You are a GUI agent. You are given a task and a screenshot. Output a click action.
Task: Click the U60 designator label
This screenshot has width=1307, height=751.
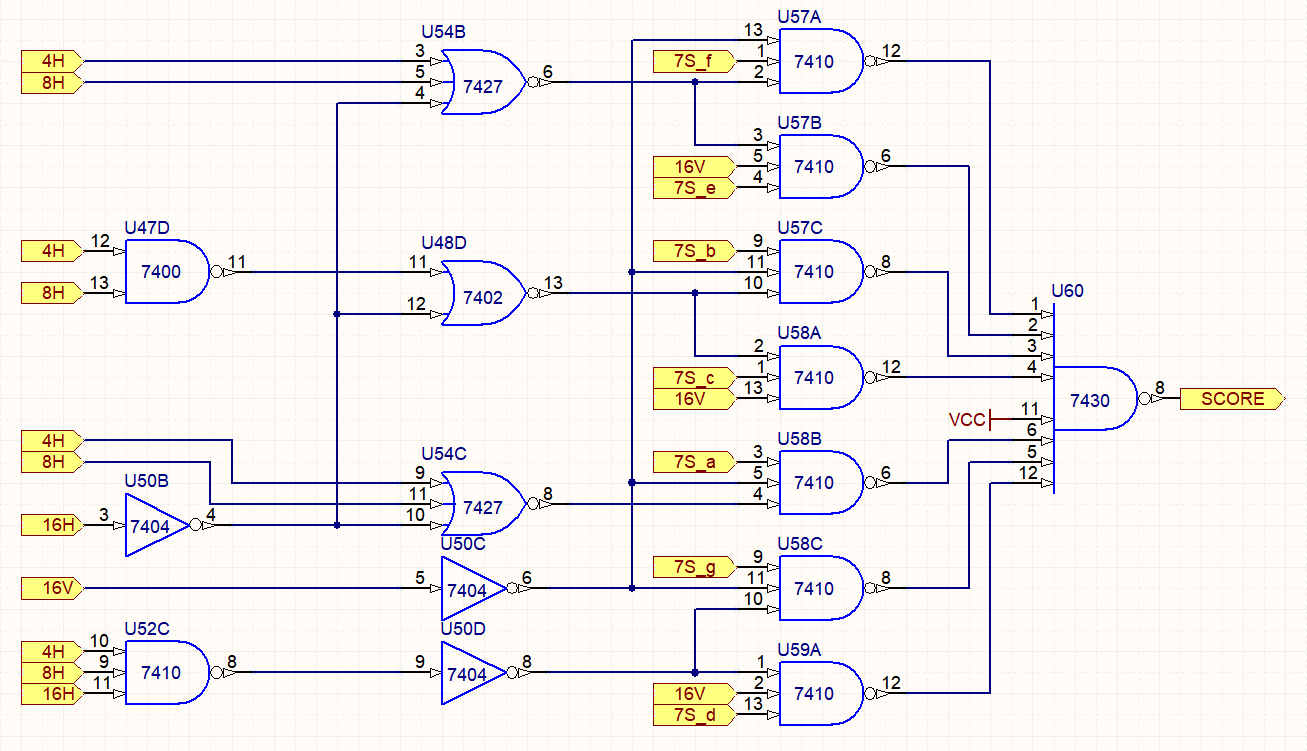click(1068, 291)
